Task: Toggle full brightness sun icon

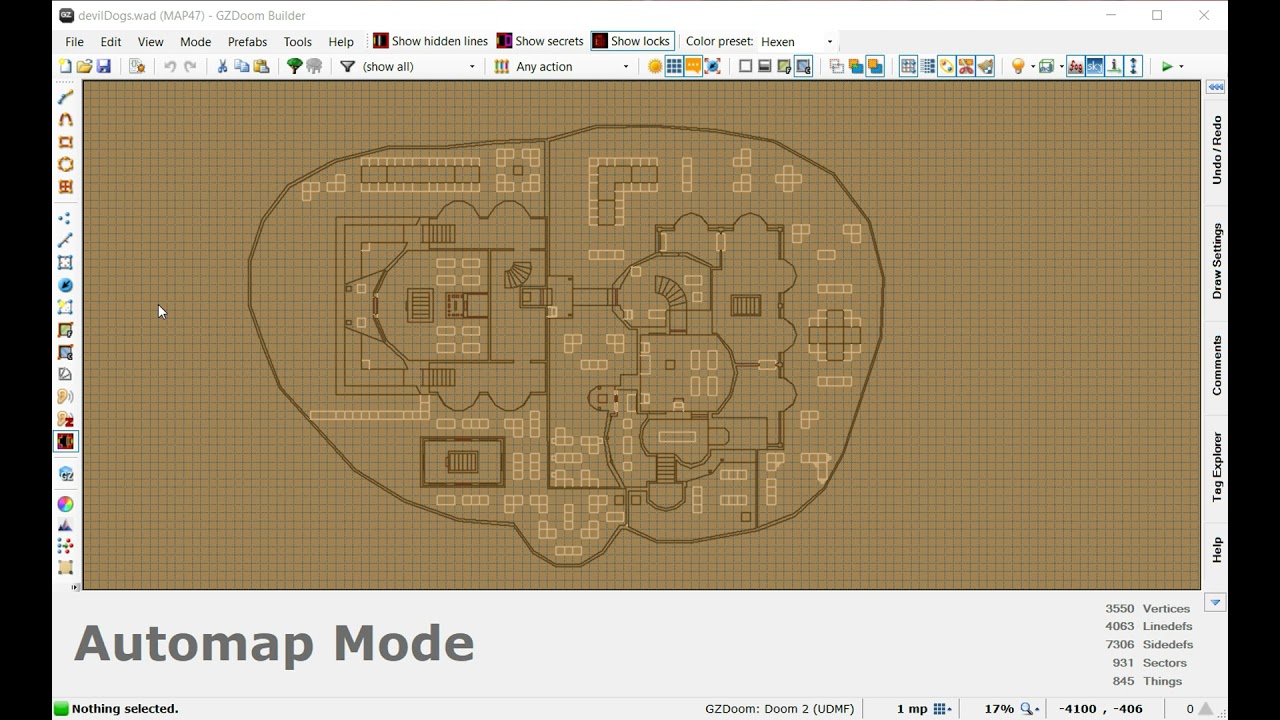Action: click(655, 66)
